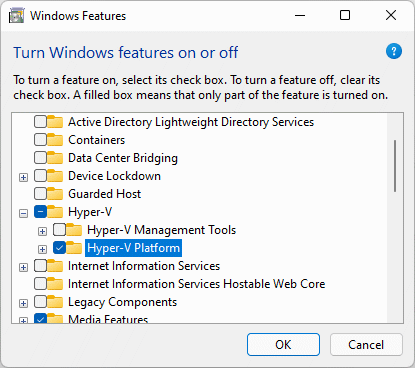Check the Hyper-V Management Tools checkbox
The width and height of the screenshot is (415, 368).
coord(59,230)
